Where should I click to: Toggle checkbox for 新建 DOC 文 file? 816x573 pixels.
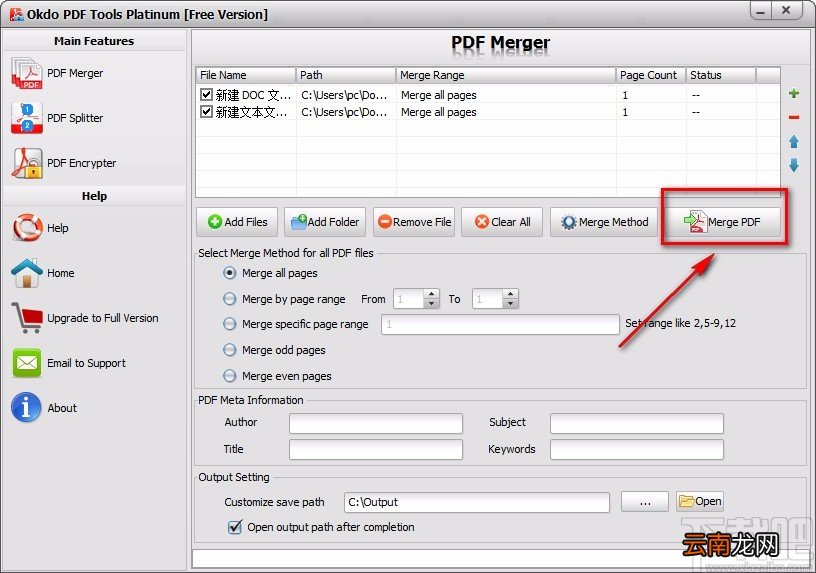click(206, 95)
